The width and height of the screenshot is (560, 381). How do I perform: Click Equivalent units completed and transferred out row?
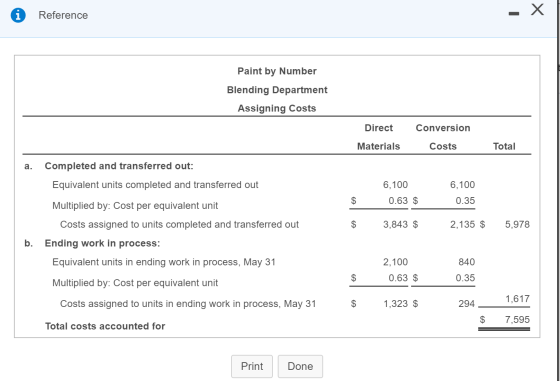coord(155,185)
